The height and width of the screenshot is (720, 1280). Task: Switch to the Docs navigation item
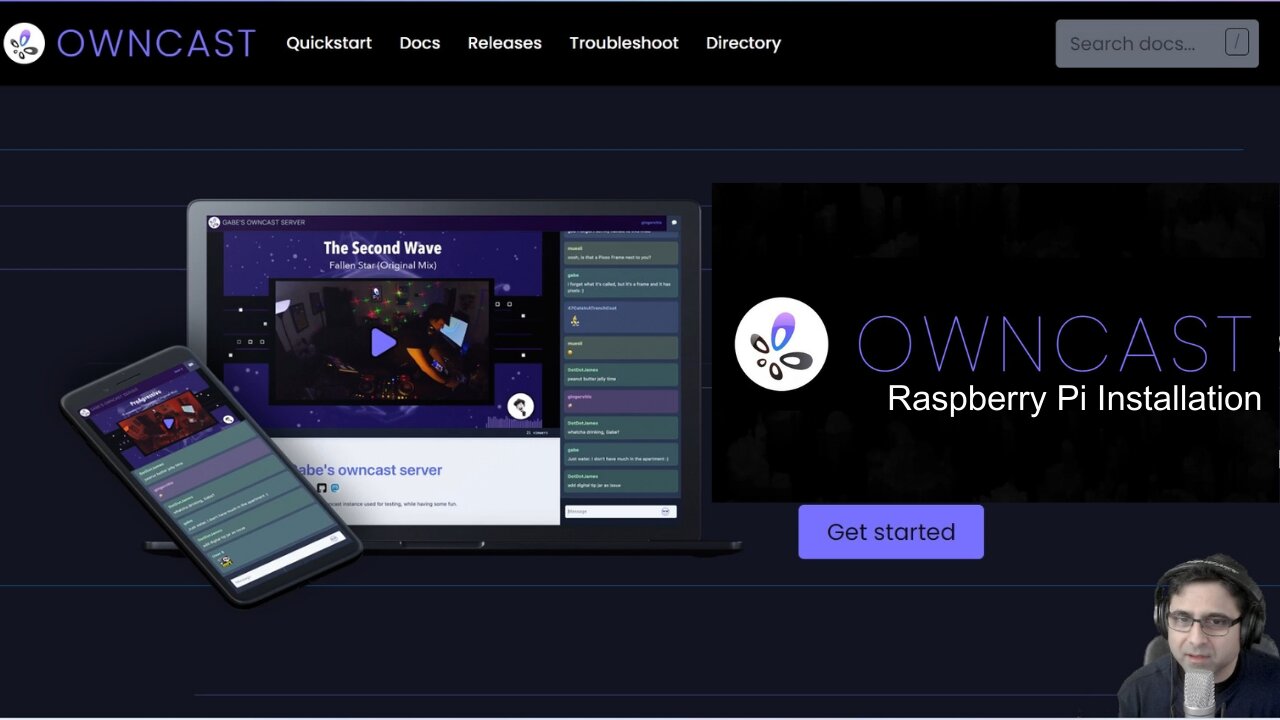tap(419, 42)
